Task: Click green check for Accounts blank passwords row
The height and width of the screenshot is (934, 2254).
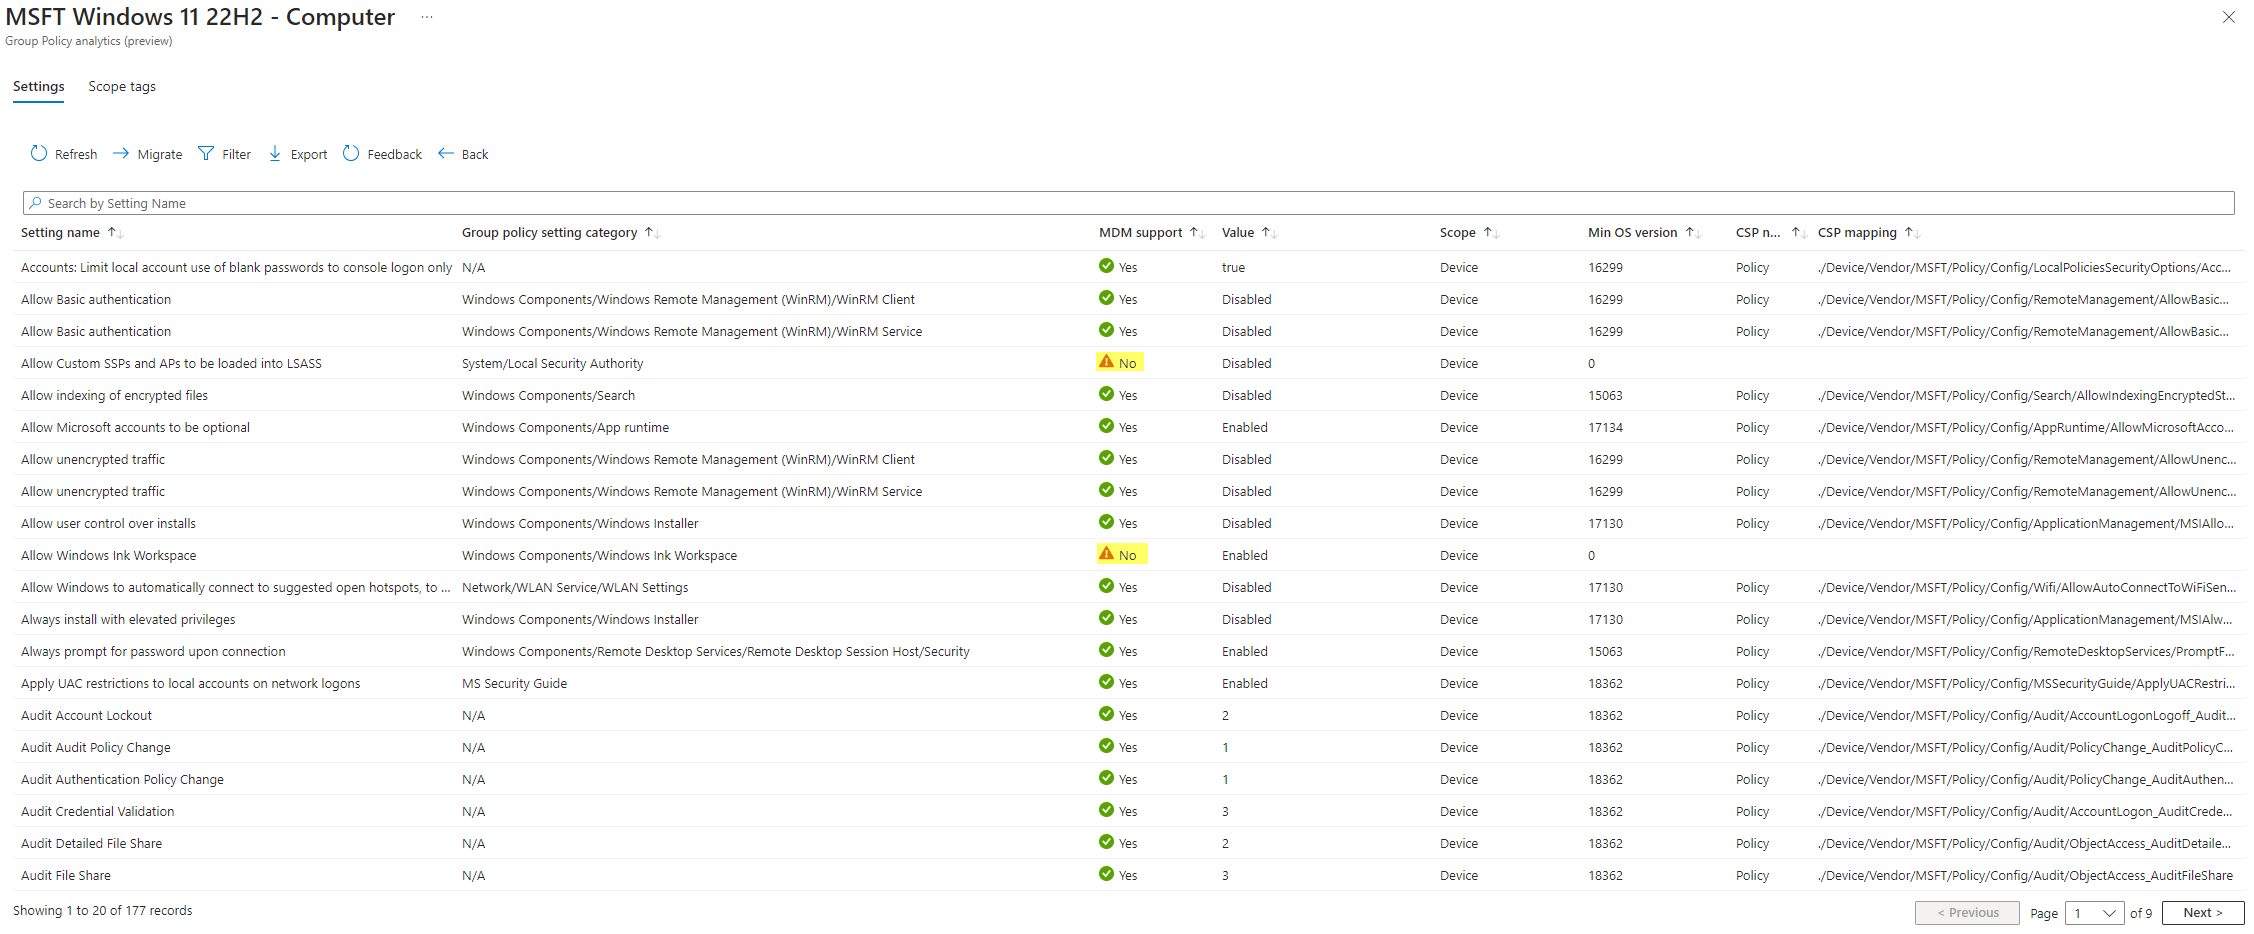Action: coord(1106,266)
